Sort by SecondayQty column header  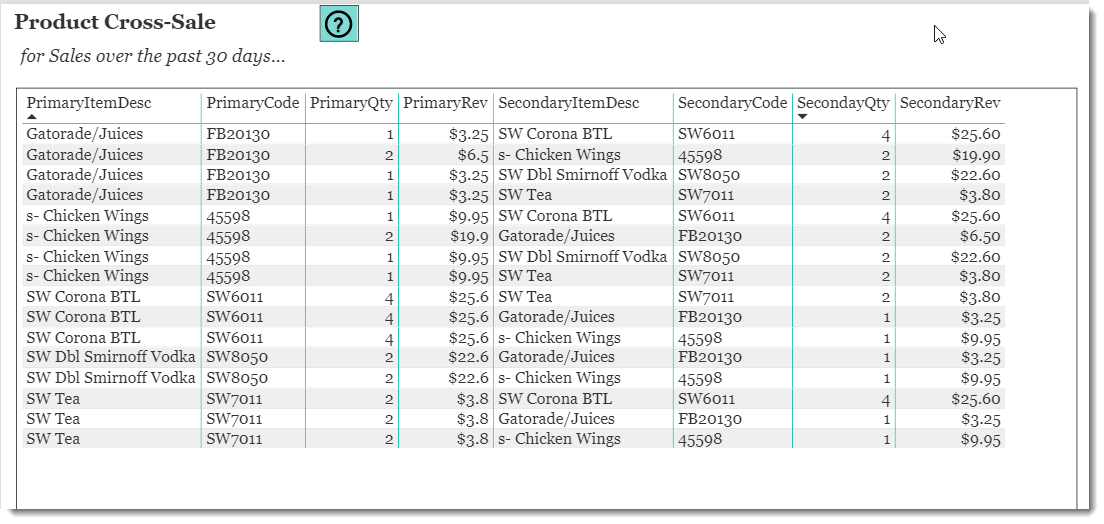(843, 103)
